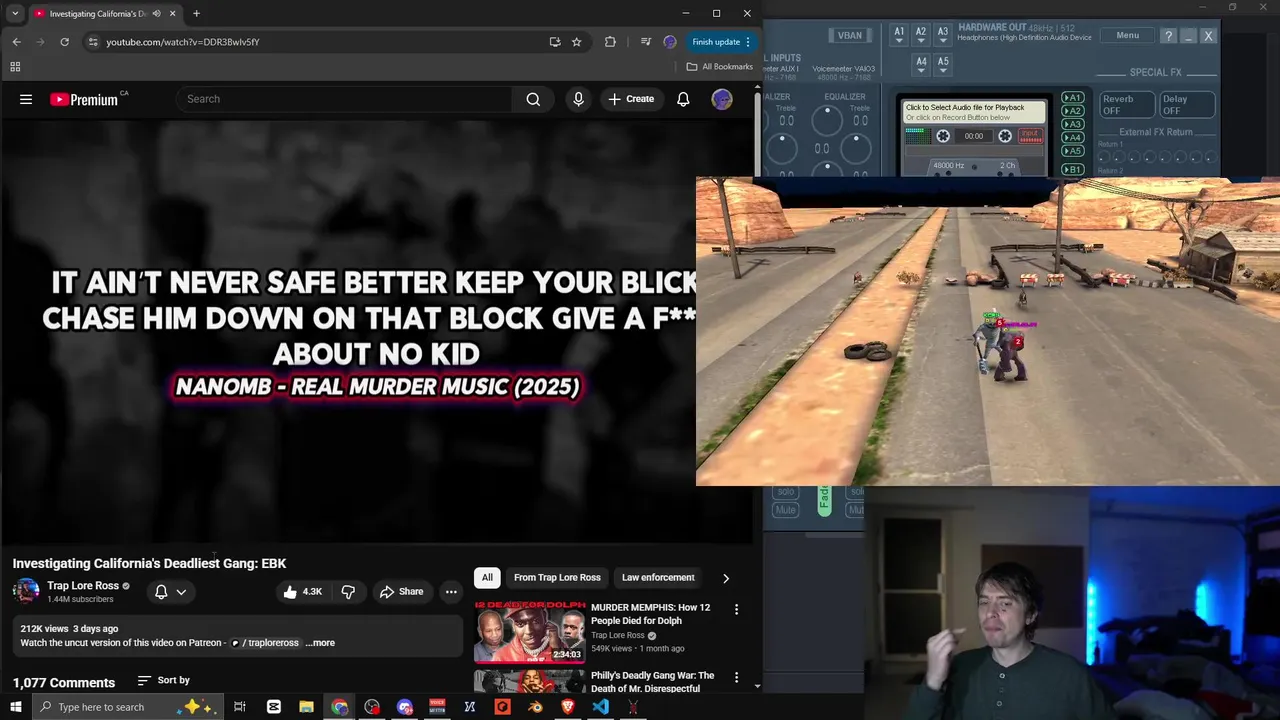Turn on Reverb effect in Voicemeeter
The width and height of the screenshot is (1280, 720).
coord(1127,105)
